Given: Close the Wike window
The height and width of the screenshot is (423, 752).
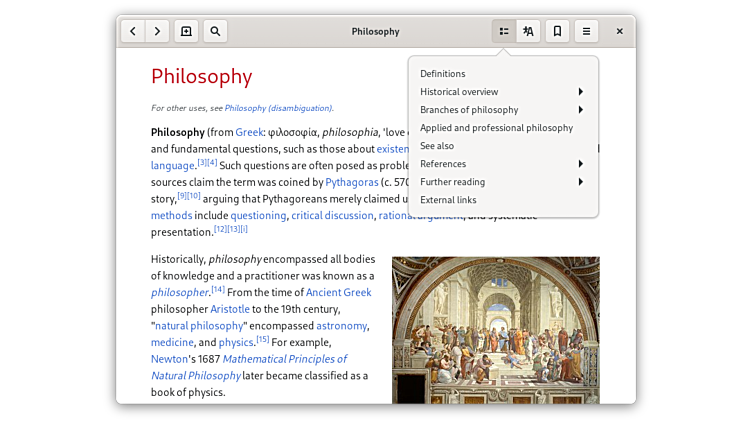Looking at the screenshot, I should (620, 31).
